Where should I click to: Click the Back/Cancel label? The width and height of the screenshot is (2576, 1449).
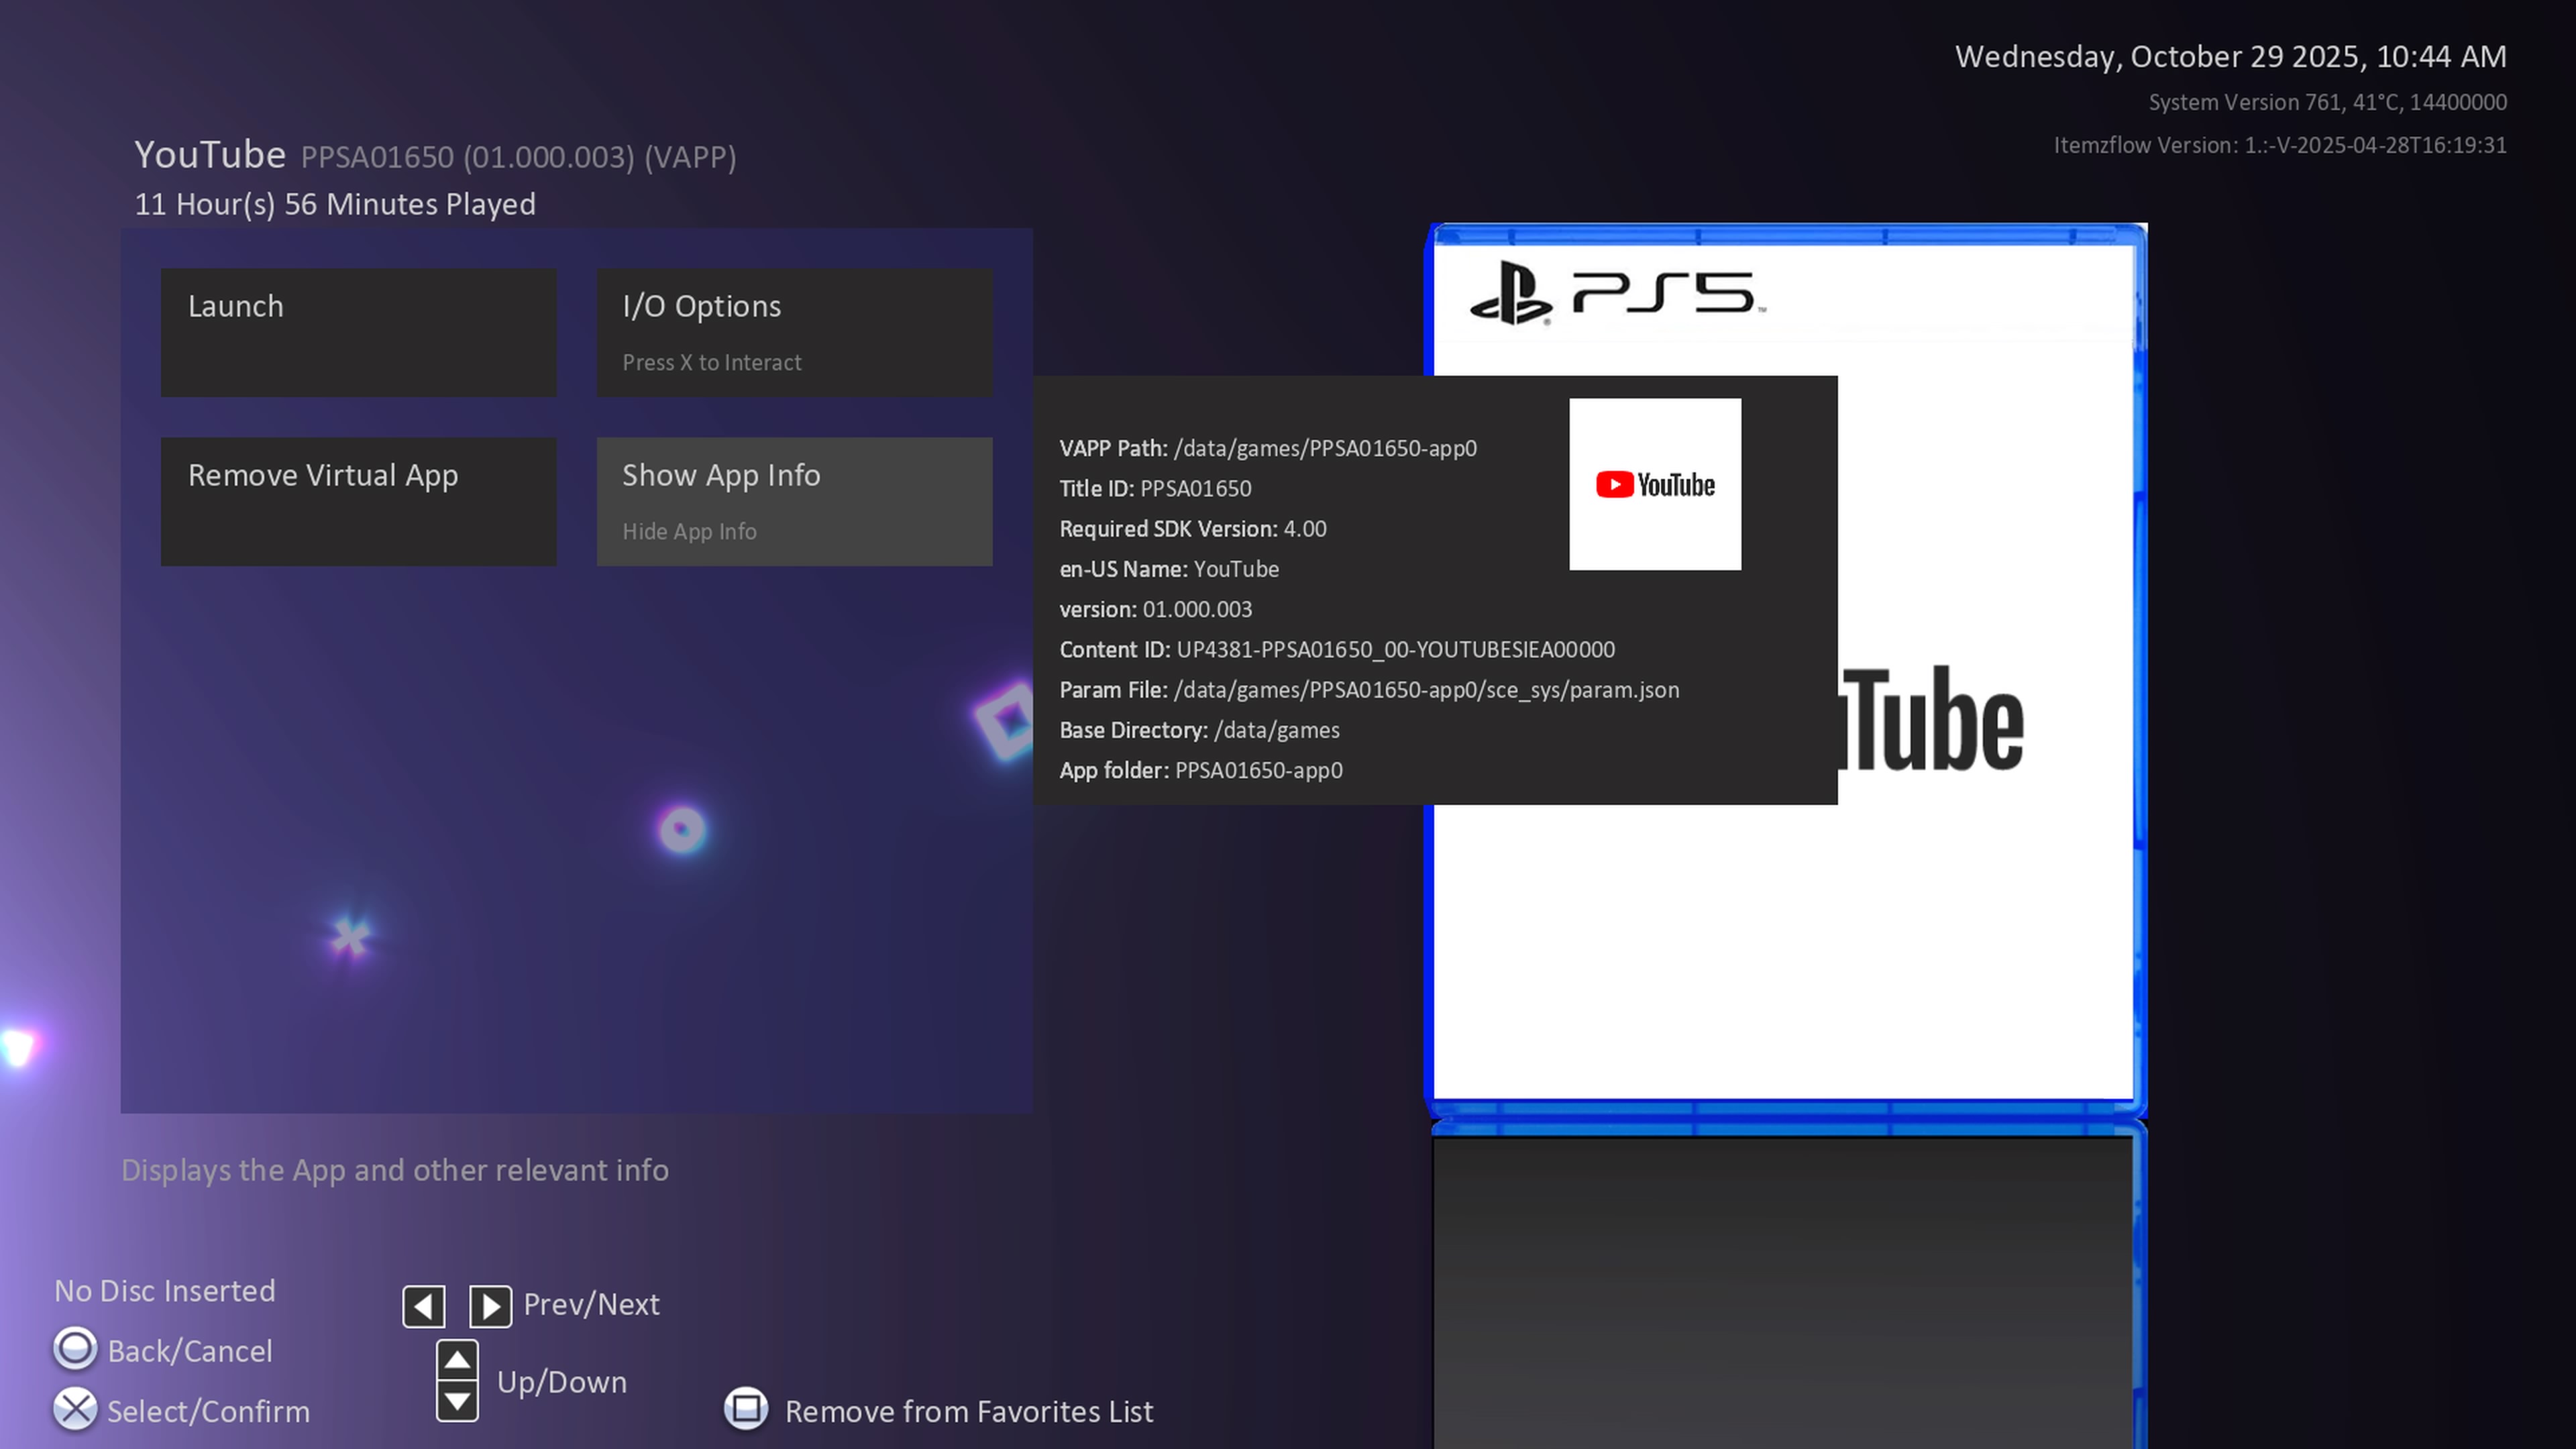point(190,1351)
